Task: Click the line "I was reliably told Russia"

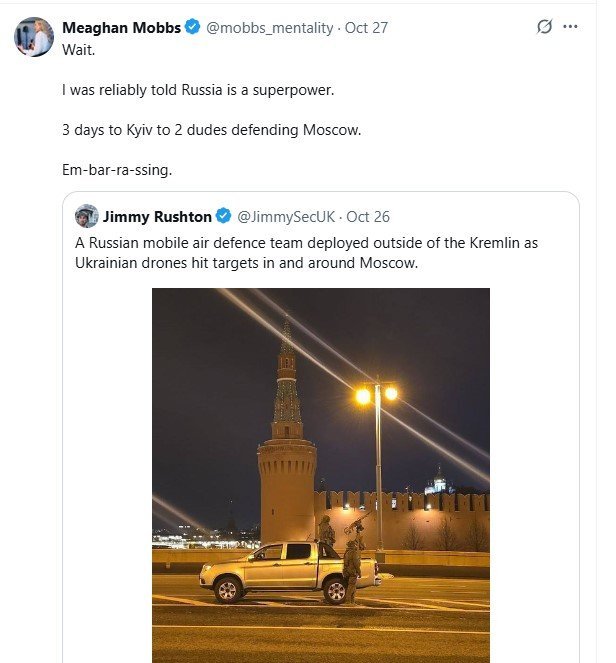Action: (197, 90)
